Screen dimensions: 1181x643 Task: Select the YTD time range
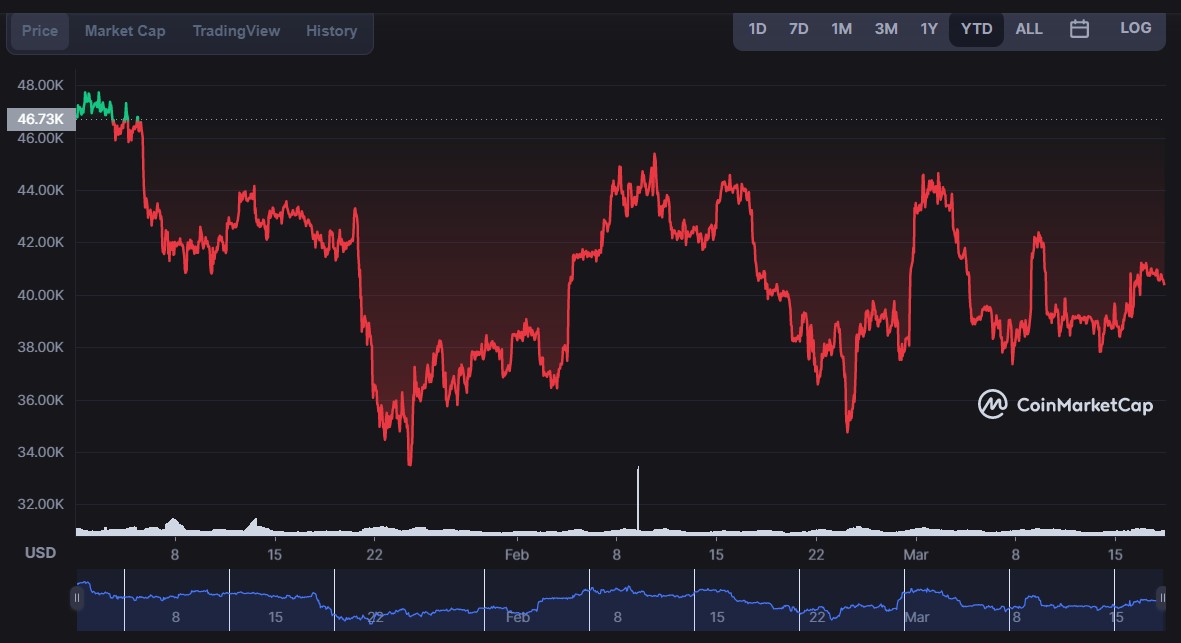point(976,29)
